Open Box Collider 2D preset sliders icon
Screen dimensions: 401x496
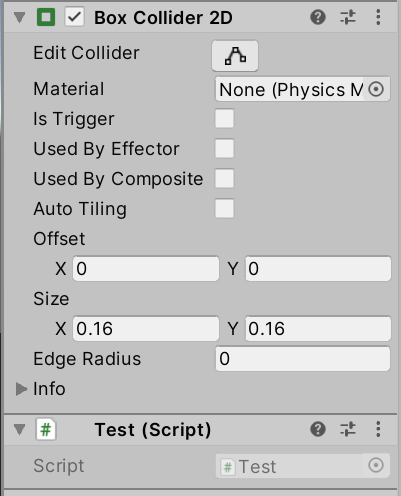click(348, 17)
